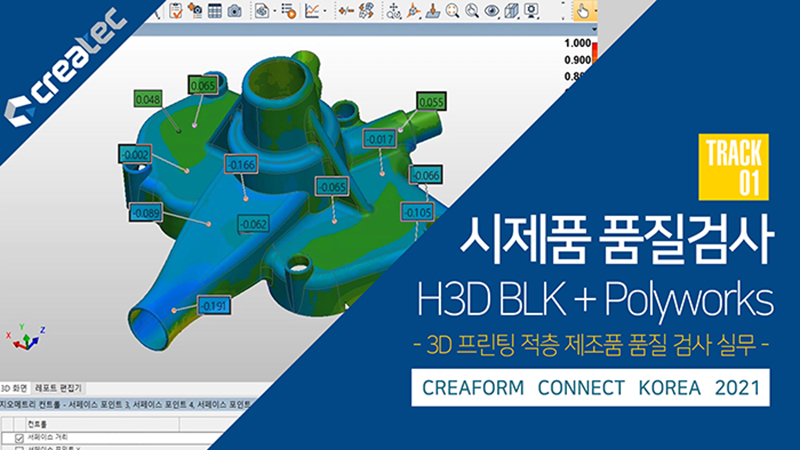Select the highlighted hand pointer tool
This screenshot has width=800, height=450.
[x=582, y=11]
